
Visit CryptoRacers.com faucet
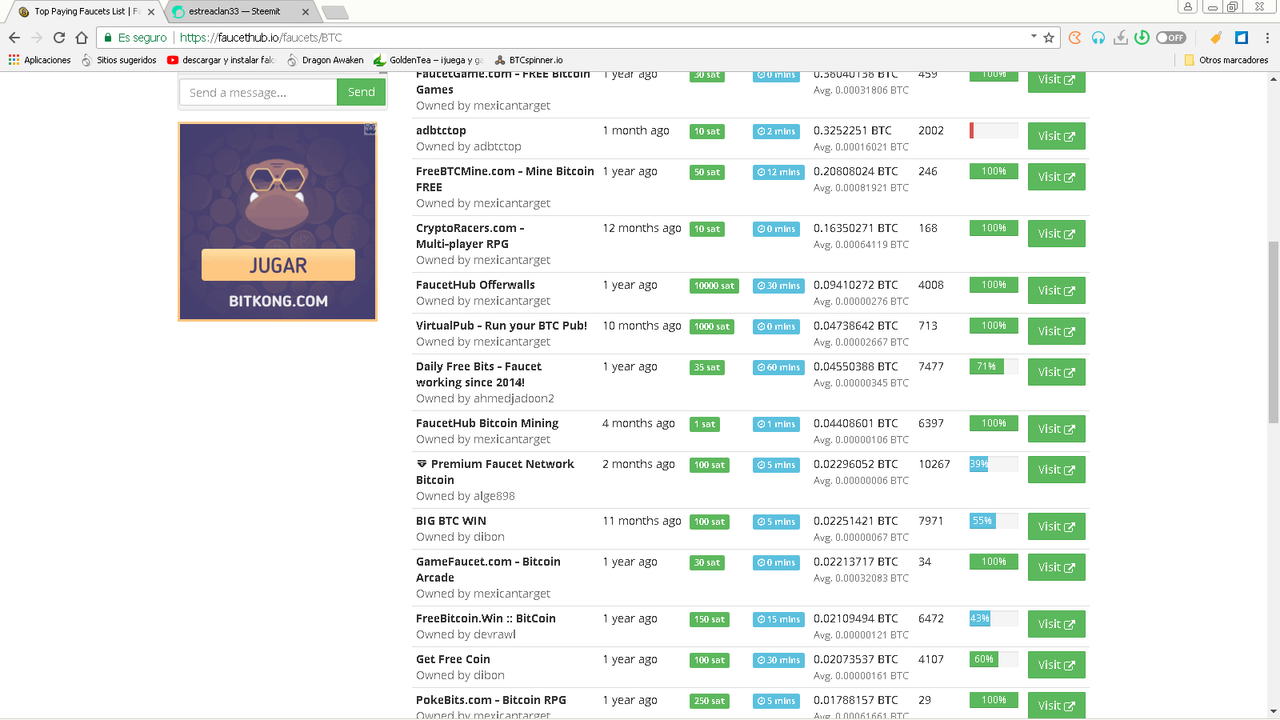1056,234
